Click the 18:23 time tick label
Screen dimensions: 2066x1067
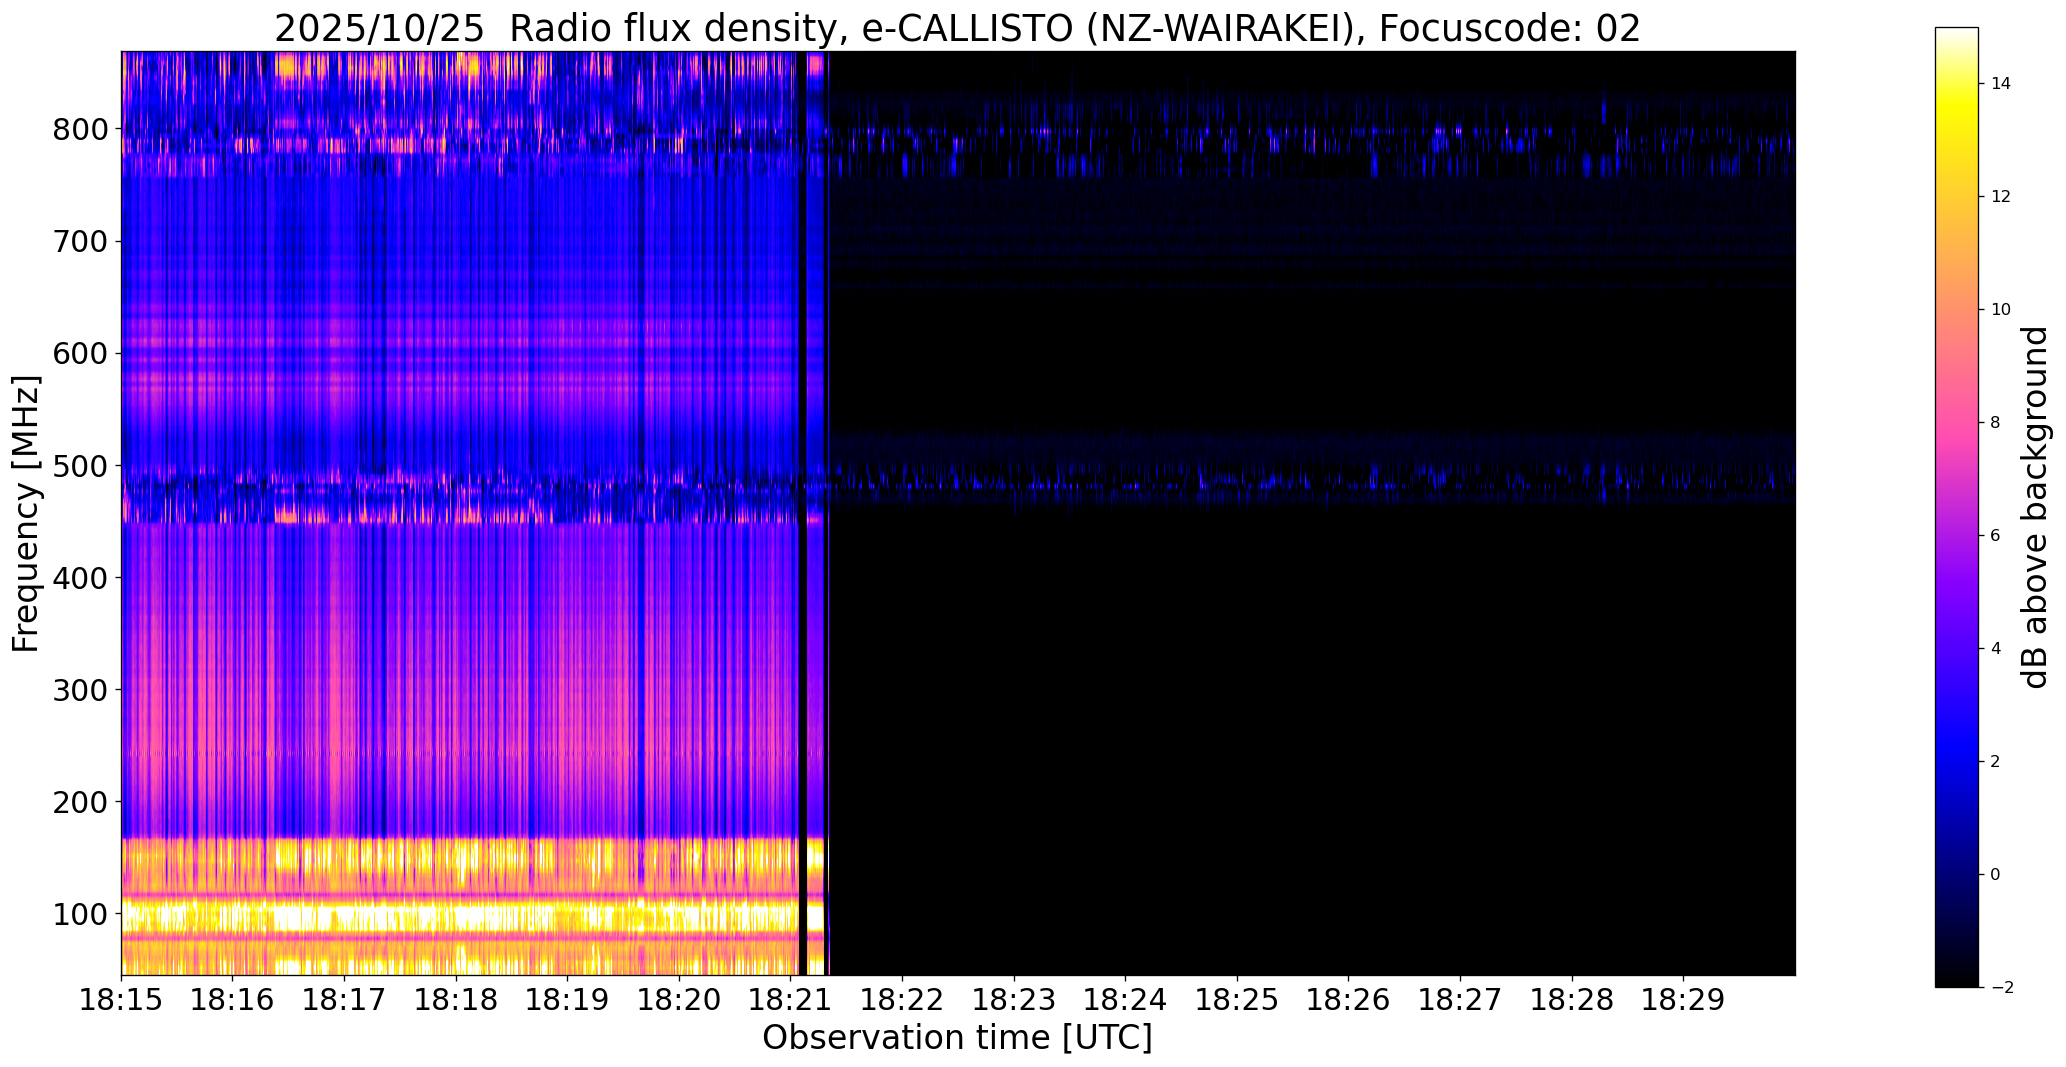[1014, 1000]
